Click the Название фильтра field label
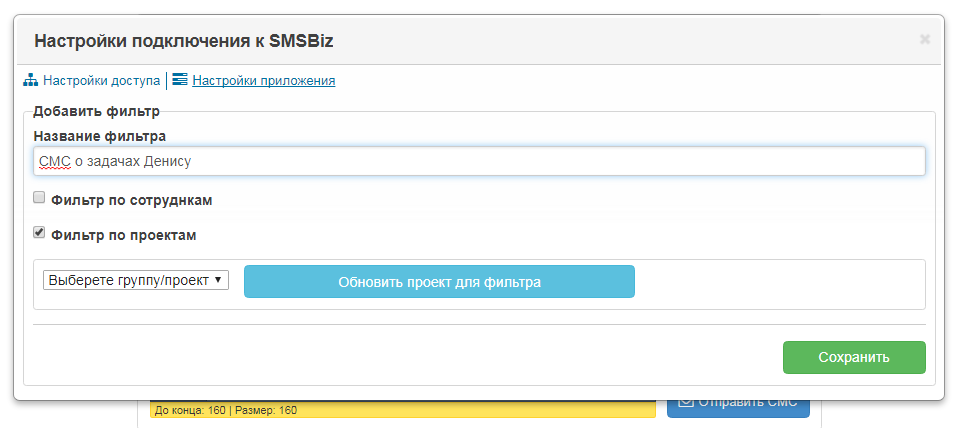The height and width of the screenshot is (428, 961). [x=99, y=136]
